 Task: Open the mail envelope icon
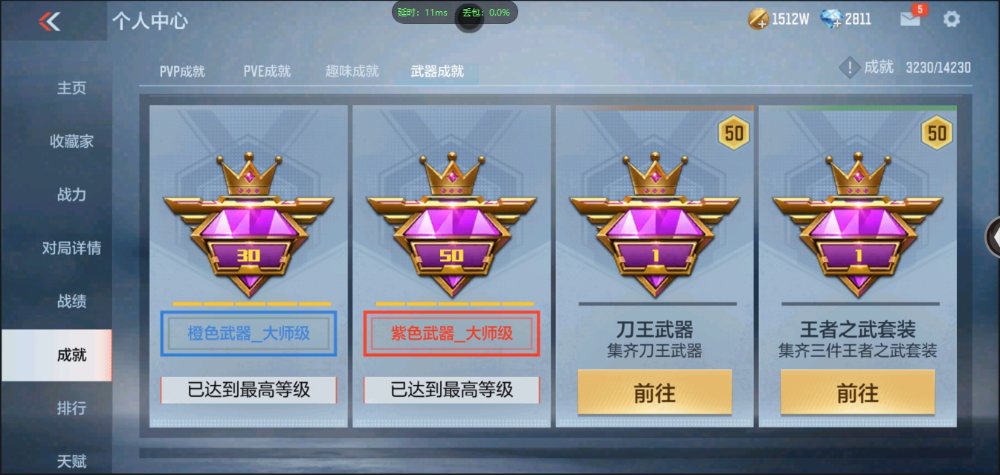coord(910,20)
